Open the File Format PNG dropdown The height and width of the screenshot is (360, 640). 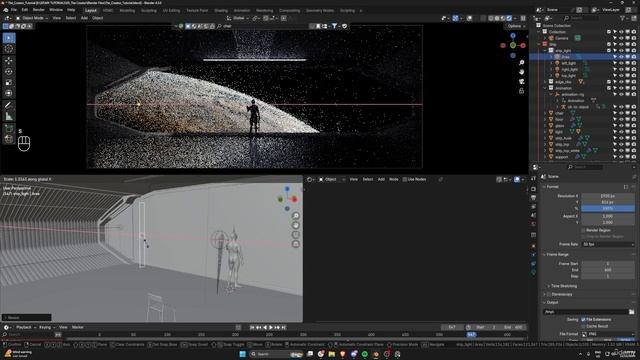[x=608, y=334]
